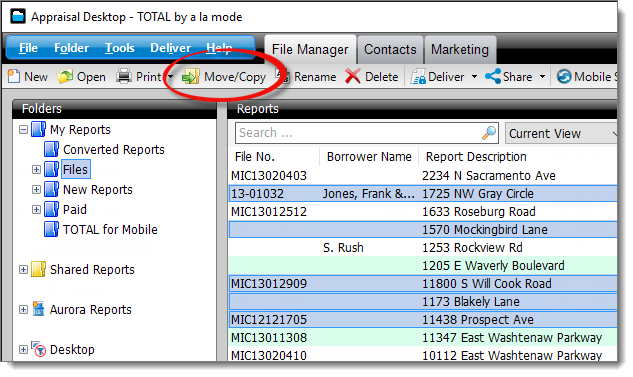The width and height of the screenshot is (633, 377).
Task: Click the TOTAL for Mobile folder icon
Action: [51, 229]
